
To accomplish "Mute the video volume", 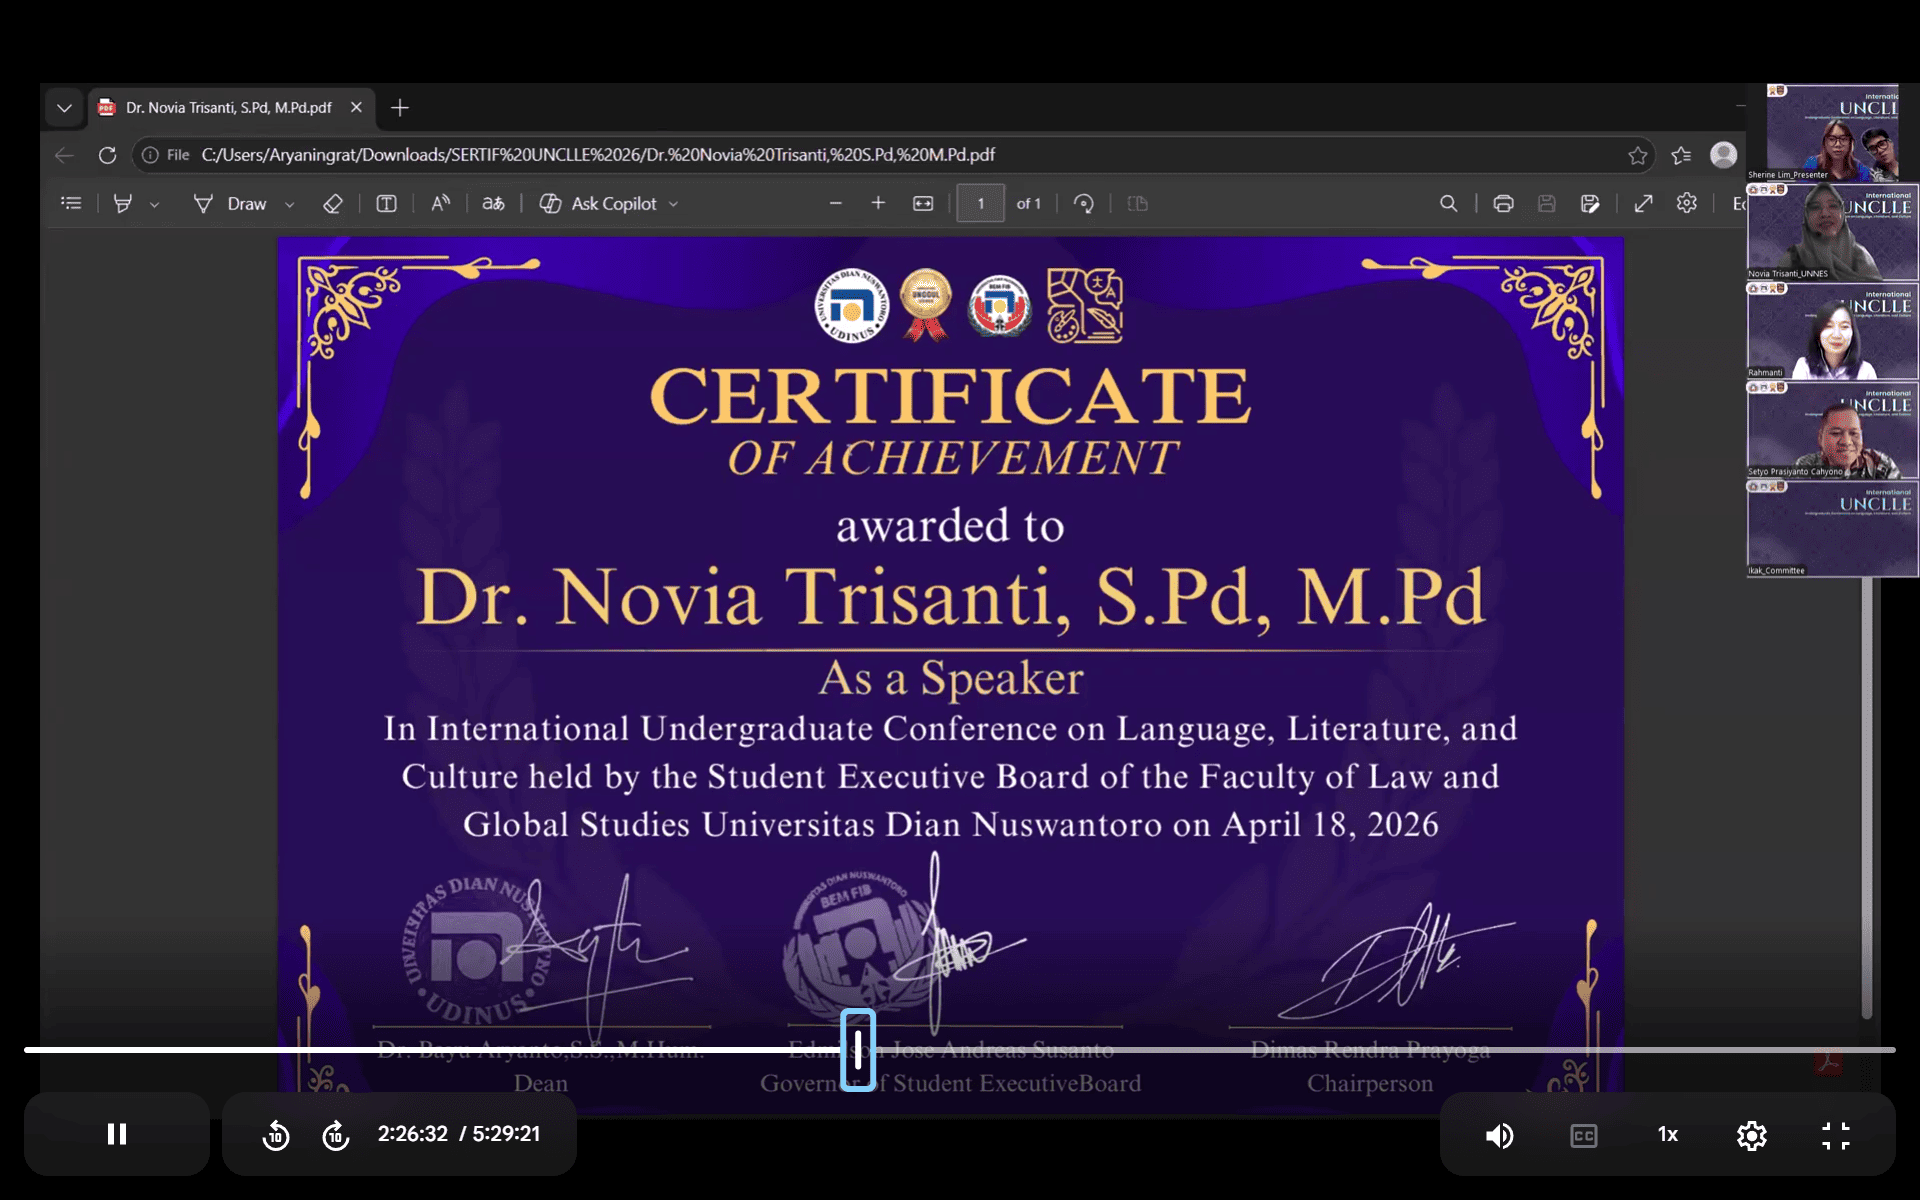I will 1499,1135.
